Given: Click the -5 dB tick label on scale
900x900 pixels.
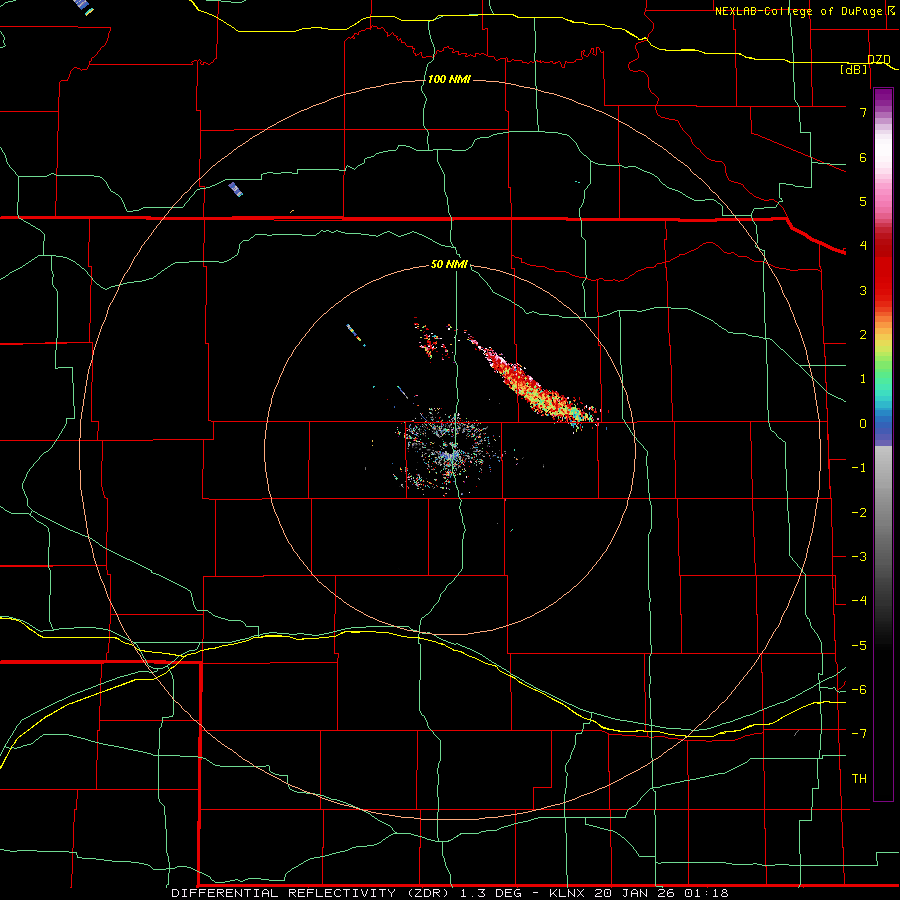Looking at the screenshot, I should pyautogui.click(x=859, y=646).
